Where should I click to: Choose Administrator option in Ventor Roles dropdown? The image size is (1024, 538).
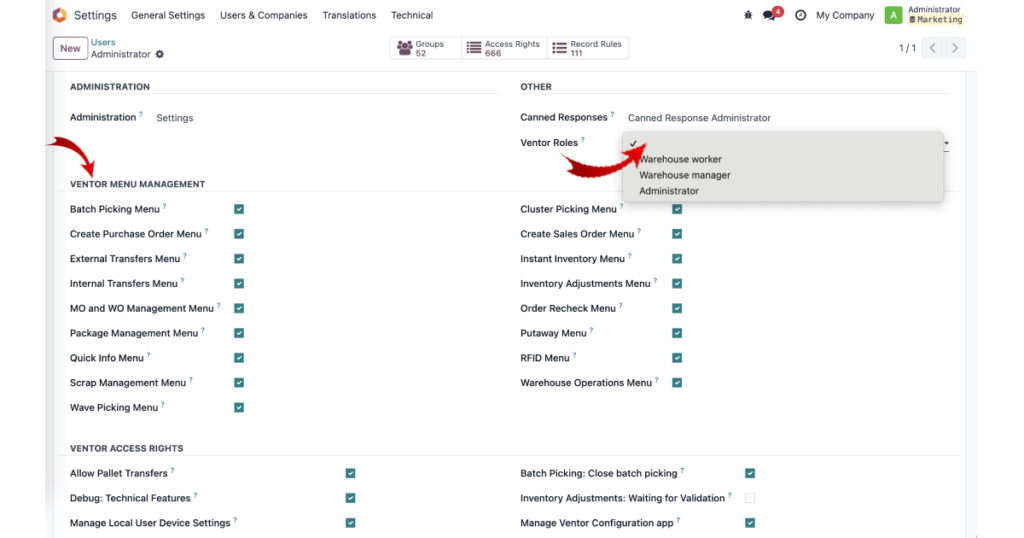[x=669, y=191]
